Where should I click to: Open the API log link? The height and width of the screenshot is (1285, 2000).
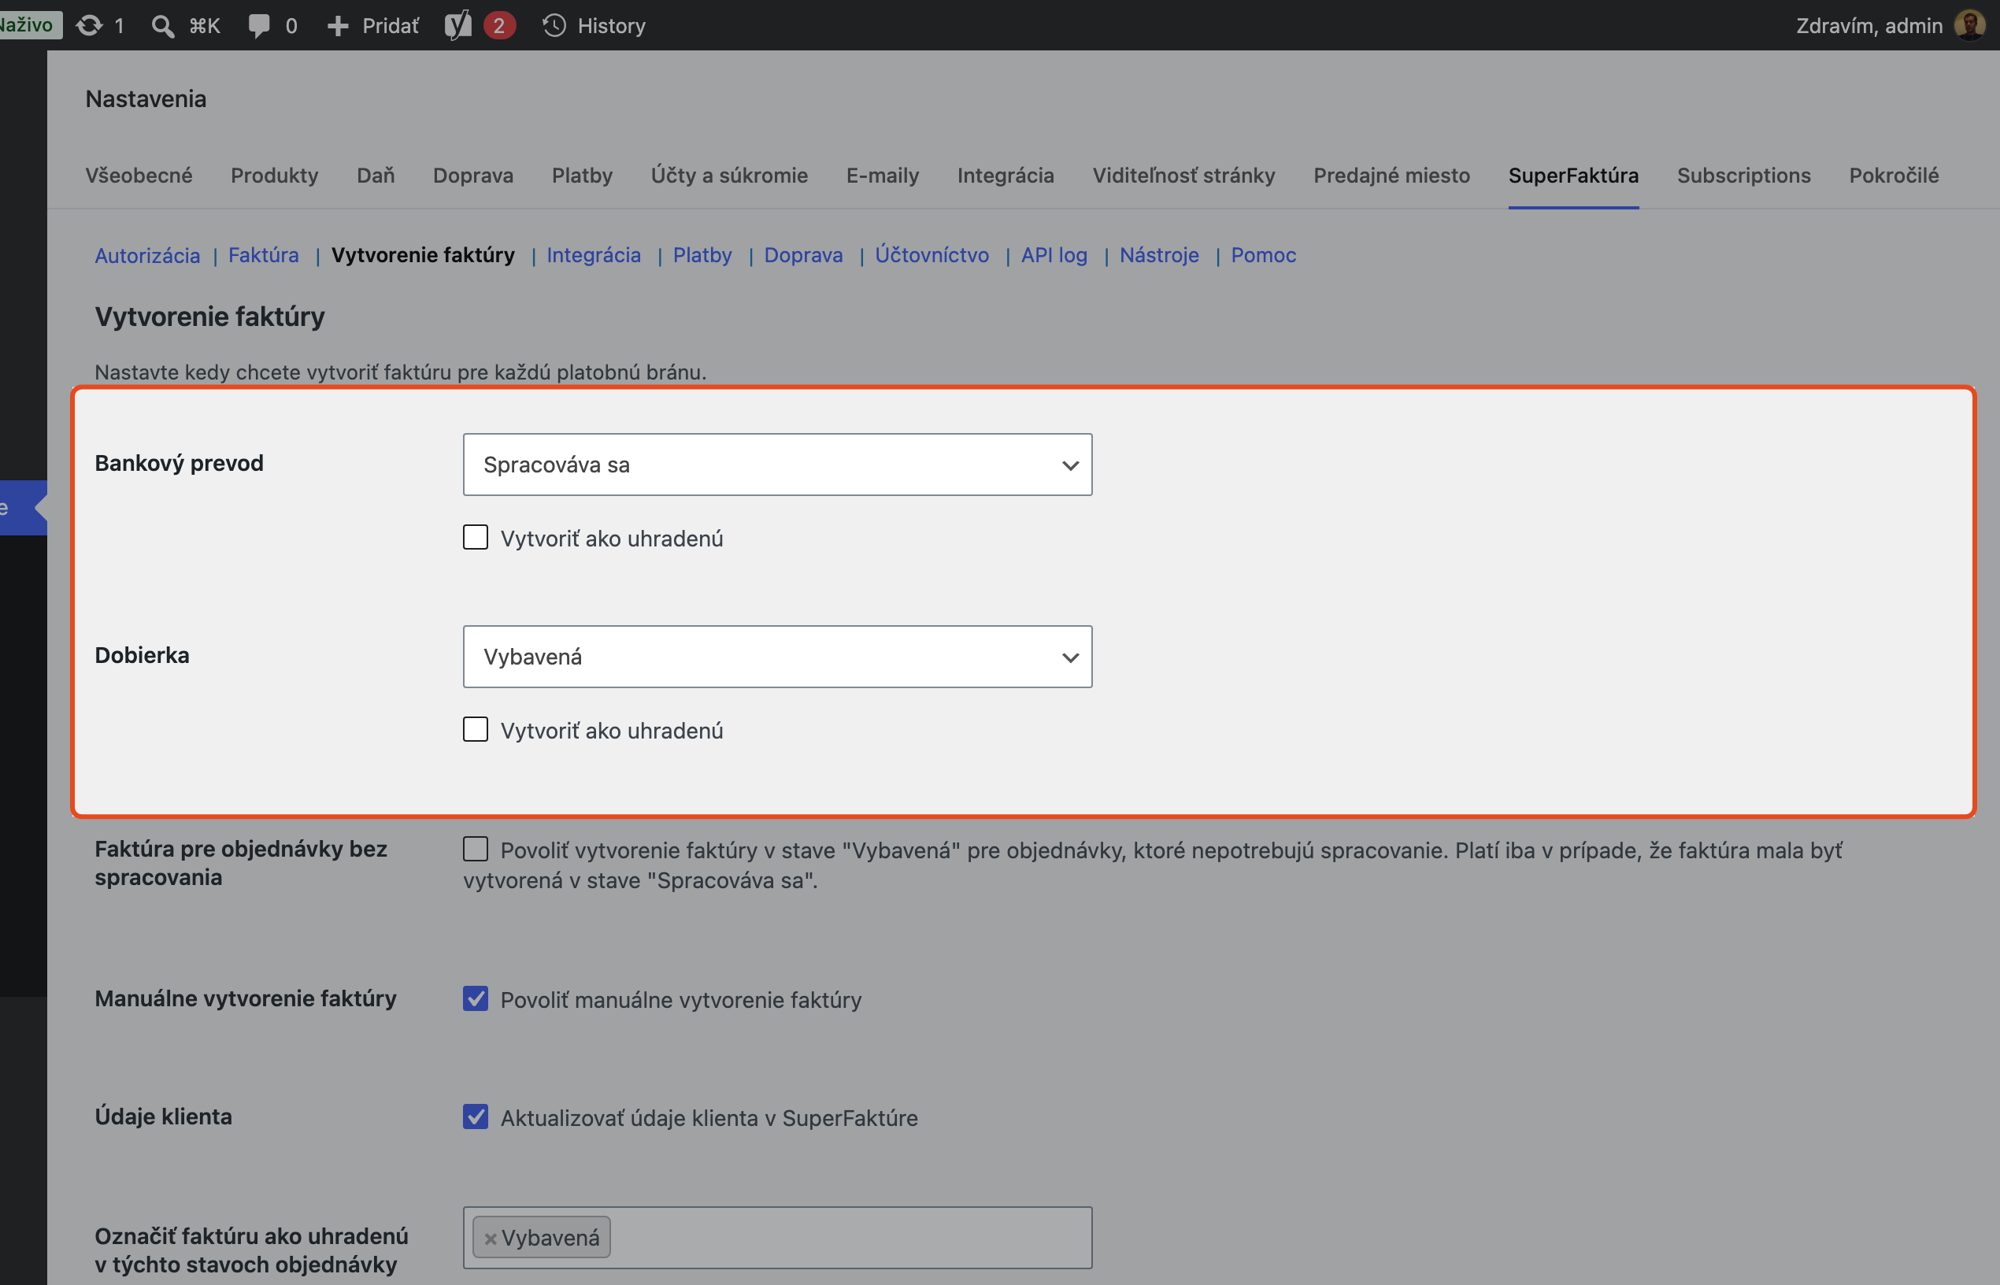click(x=1054, y=255)
